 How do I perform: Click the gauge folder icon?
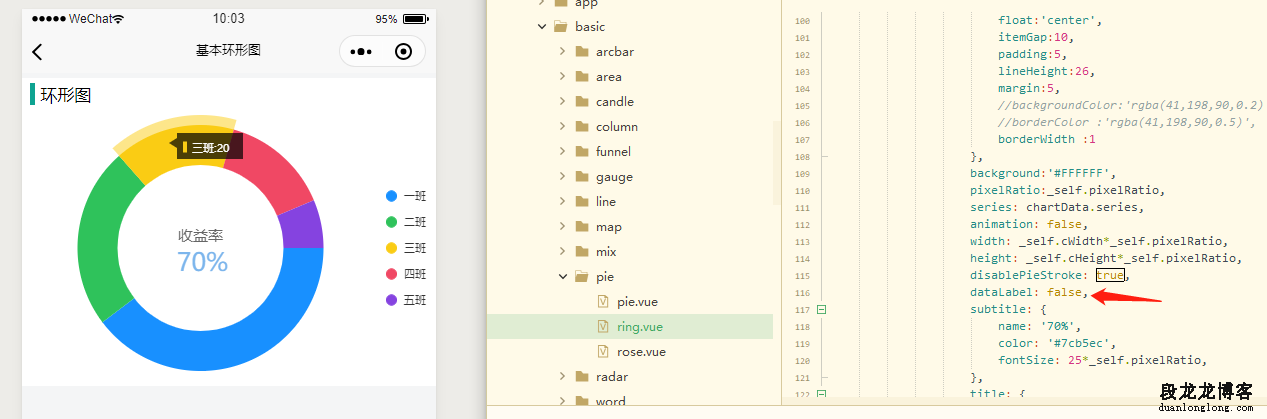pyautogui.click(x=581, y=176)
